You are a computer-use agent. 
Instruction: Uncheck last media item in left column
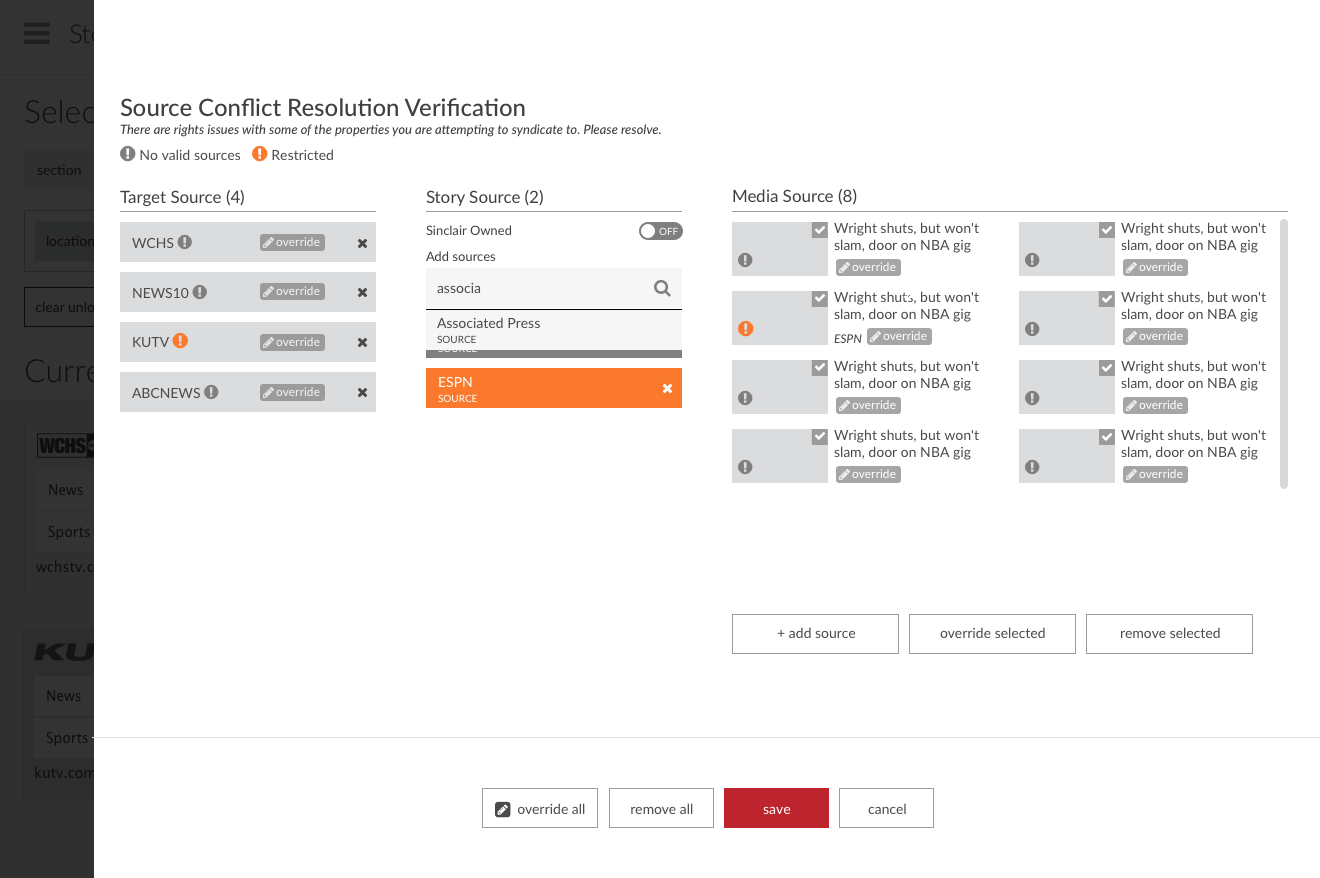point(820,437)
